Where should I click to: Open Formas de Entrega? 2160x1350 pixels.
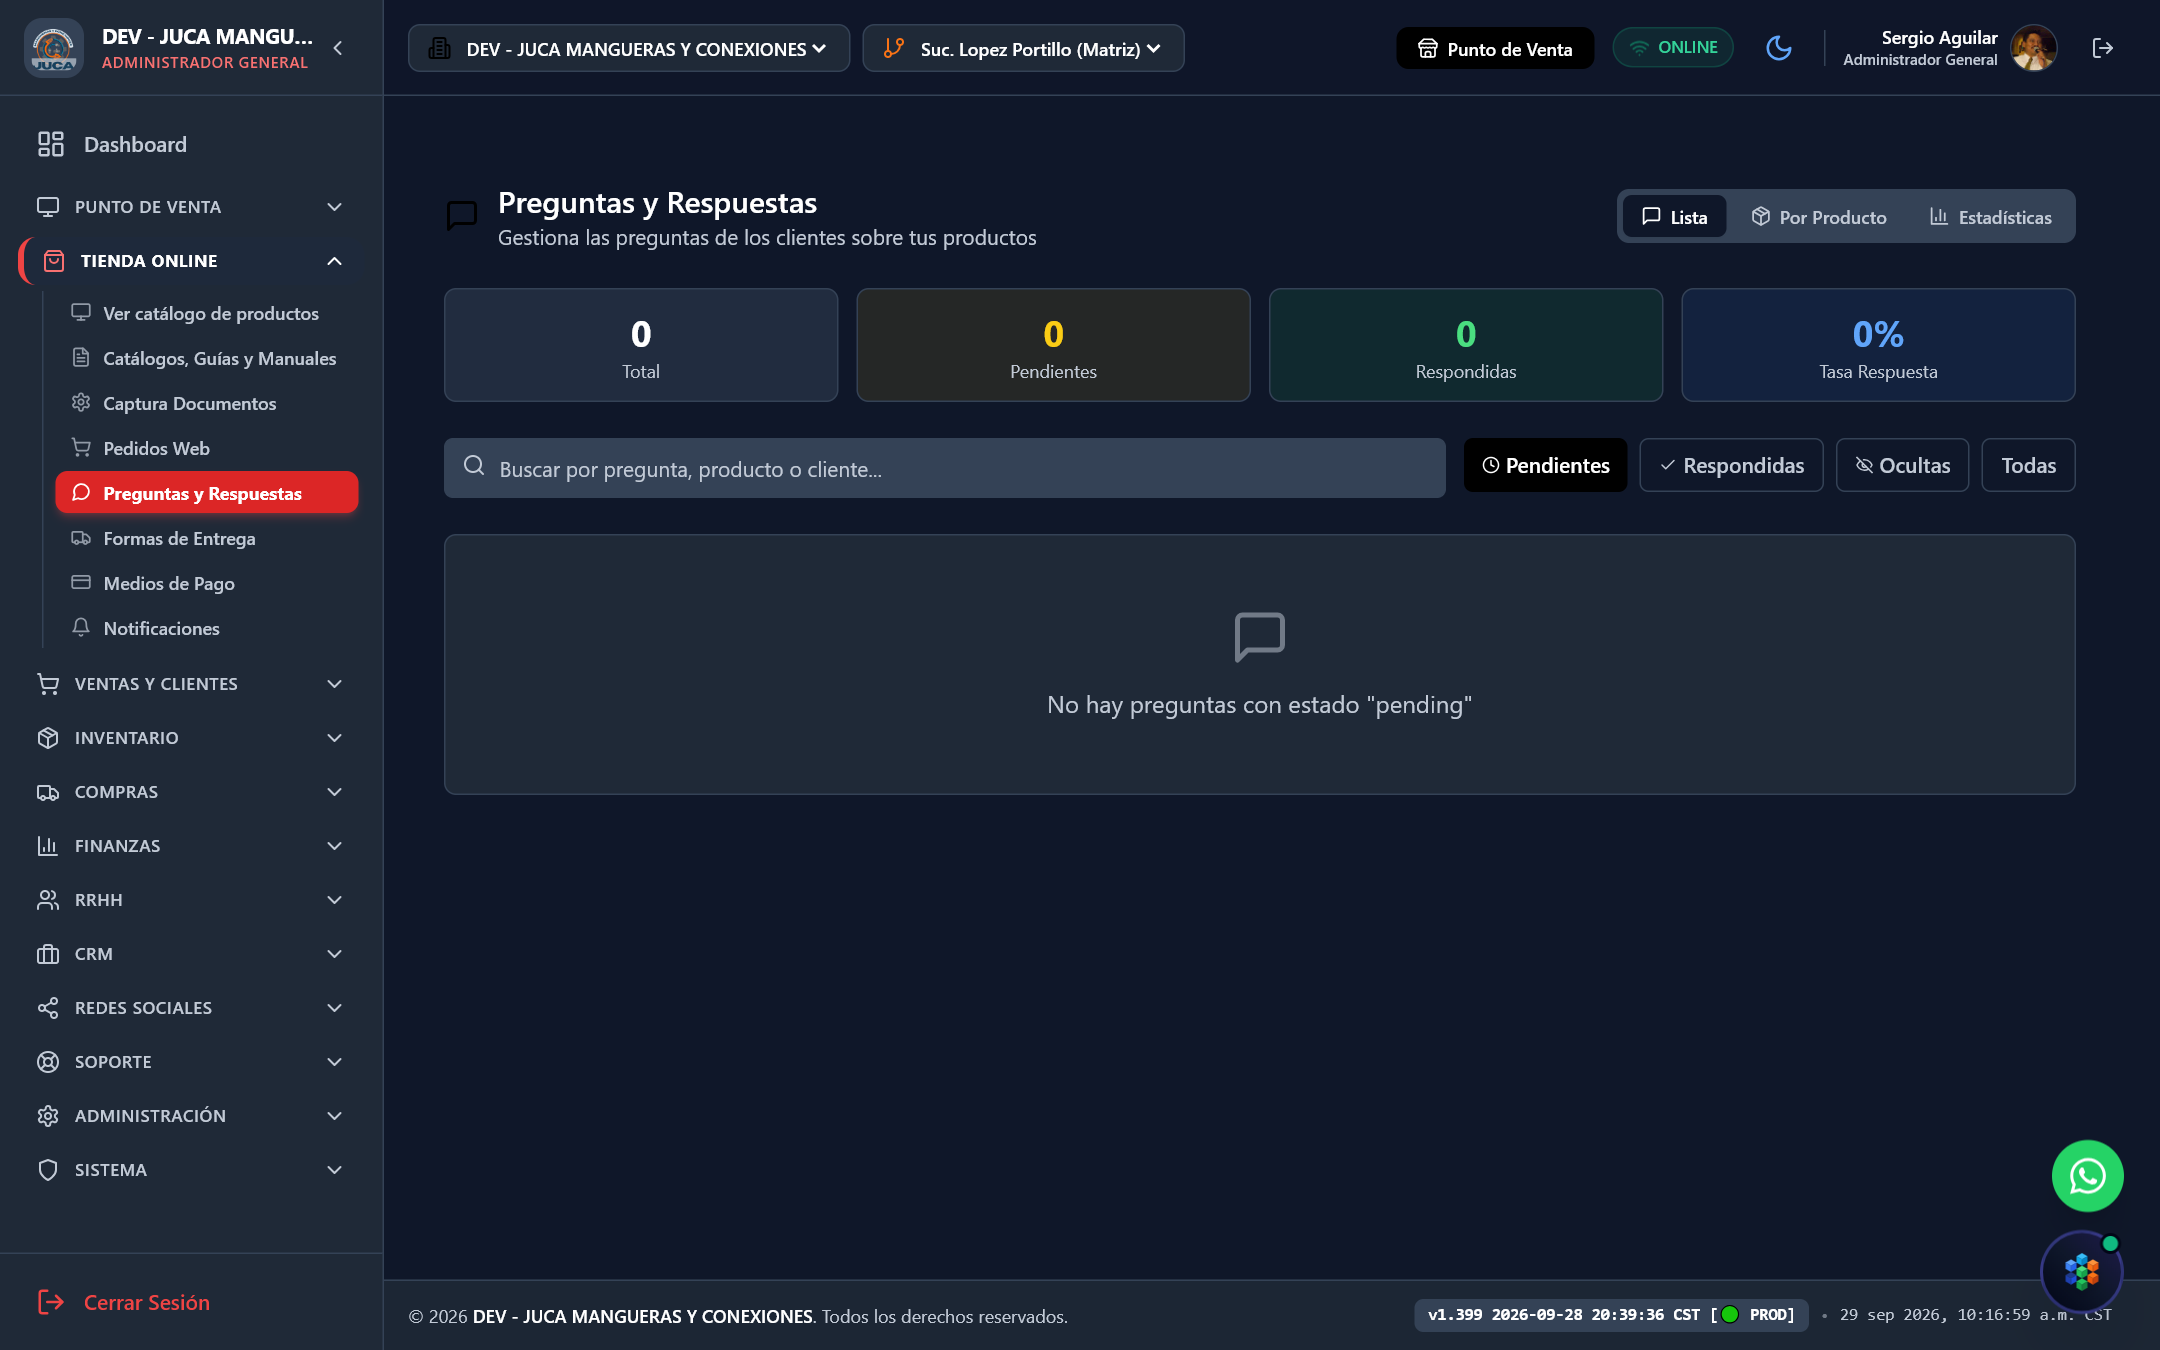(x=207, y=538)
